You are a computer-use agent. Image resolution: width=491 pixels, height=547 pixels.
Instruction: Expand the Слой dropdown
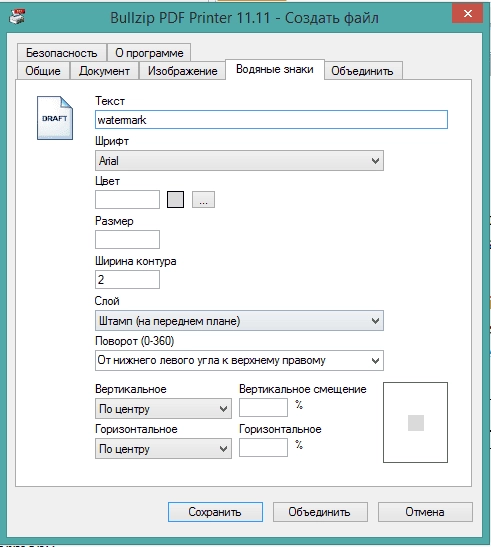tap(239, 321)
